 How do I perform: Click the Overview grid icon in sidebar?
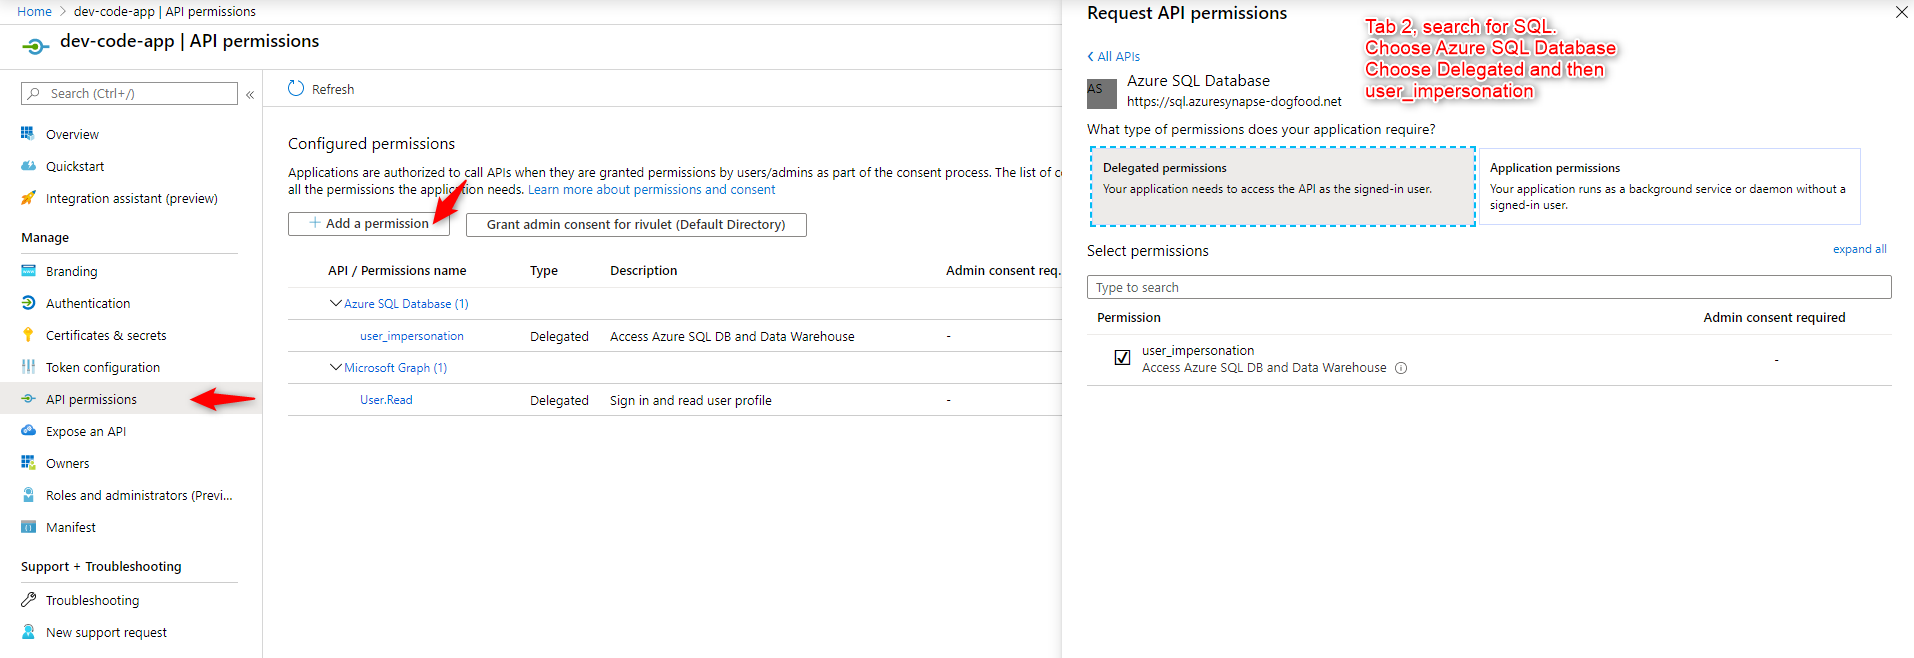(28, 133)
